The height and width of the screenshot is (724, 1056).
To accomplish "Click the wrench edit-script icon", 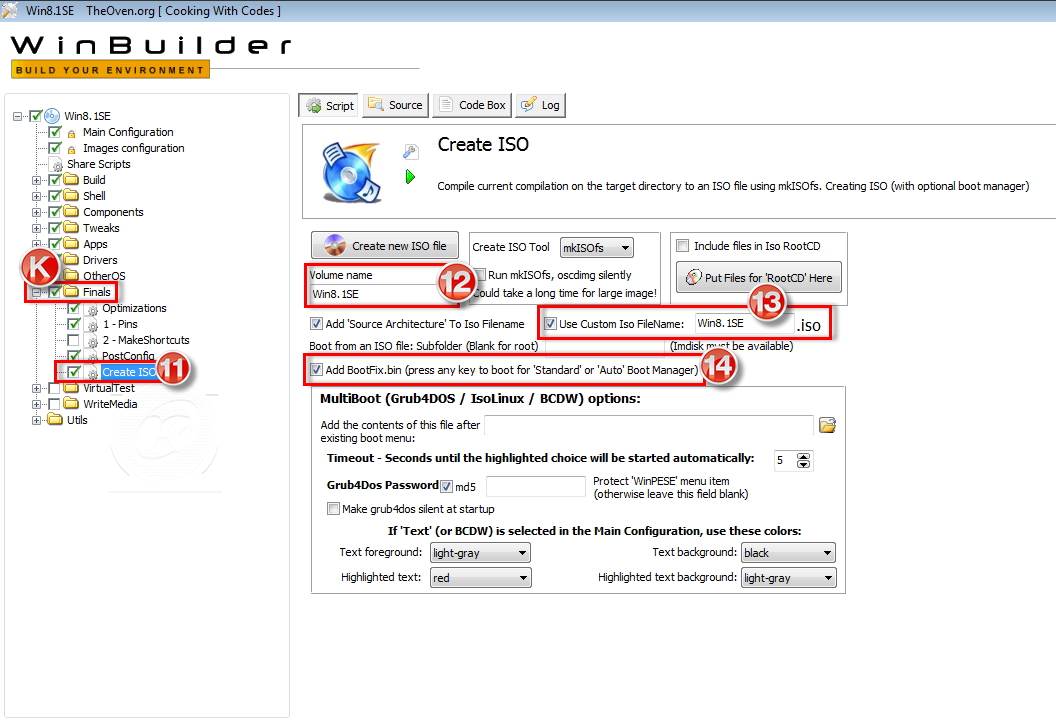I will click(411, 152).
